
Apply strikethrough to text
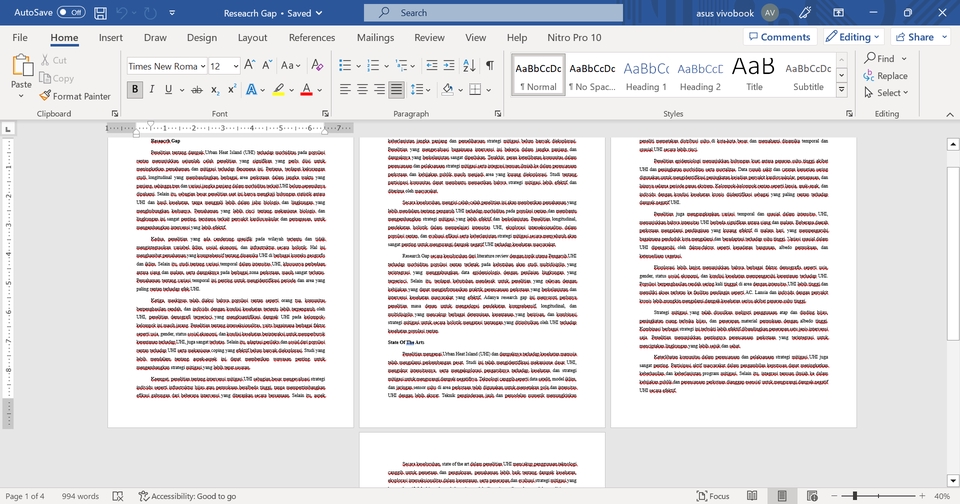pos(194,90)
